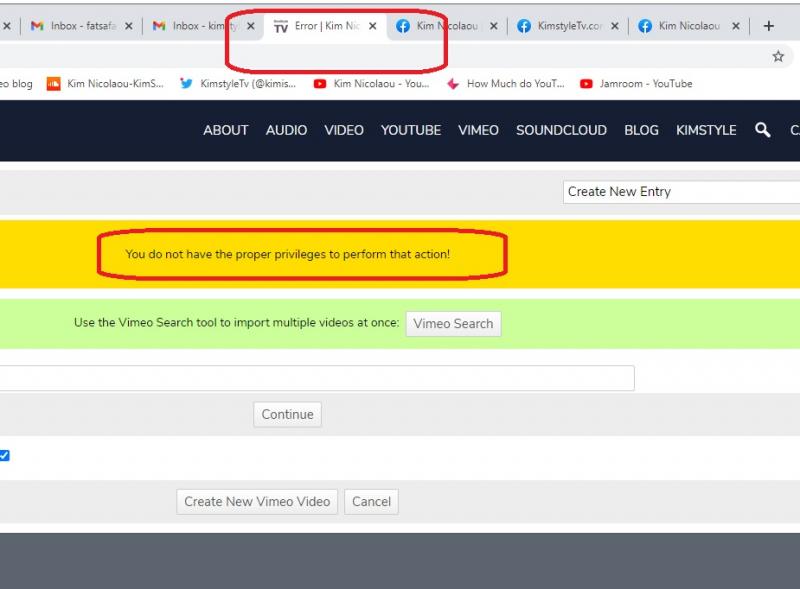
Task: Bookmark this page with the star icon
Action: pyautogui.click(x=778, y=56)
